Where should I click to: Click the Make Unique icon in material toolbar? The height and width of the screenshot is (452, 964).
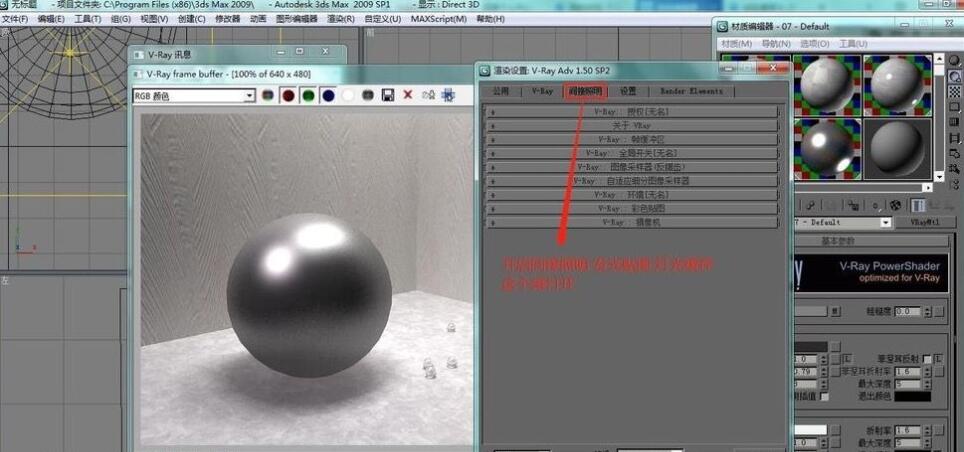pyautogui.click(x=832, y=205)
